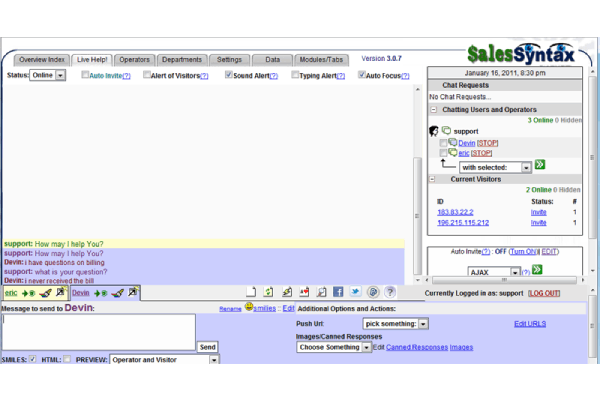Screen dimensions: 600x400
Task: Click the page-with-pencil edit icon in toolbar
Action: pos(287,292)
